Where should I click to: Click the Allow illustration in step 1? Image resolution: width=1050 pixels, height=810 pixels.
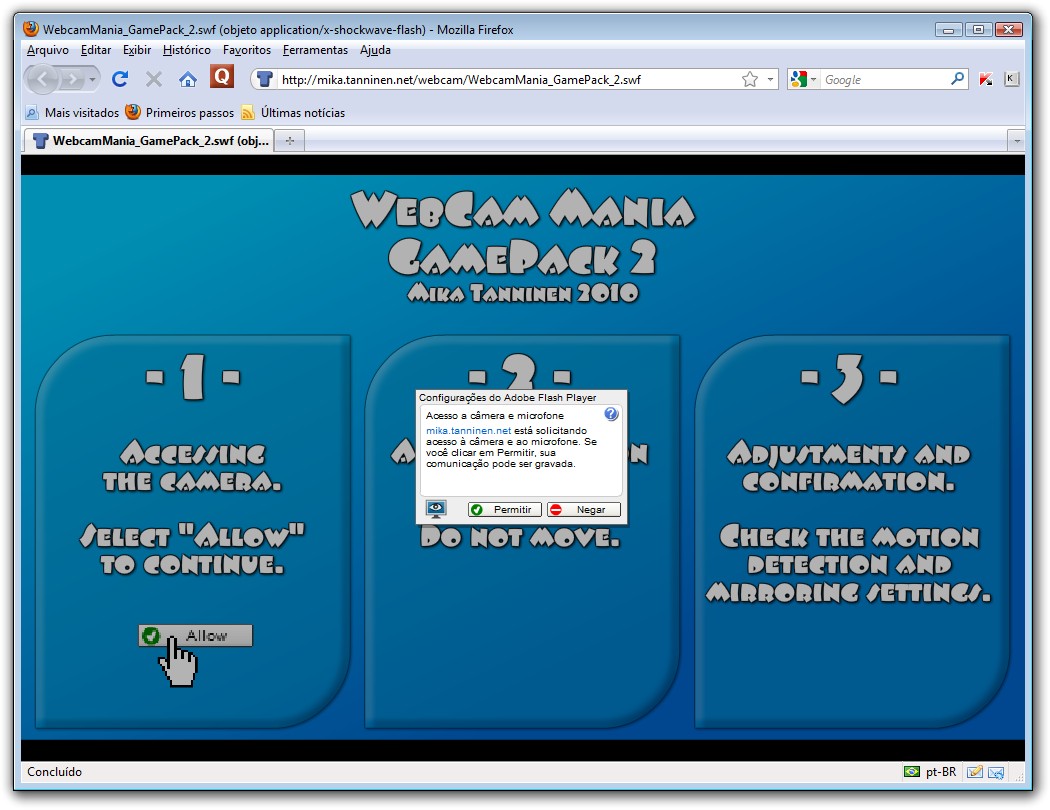[x=196, y=635]
